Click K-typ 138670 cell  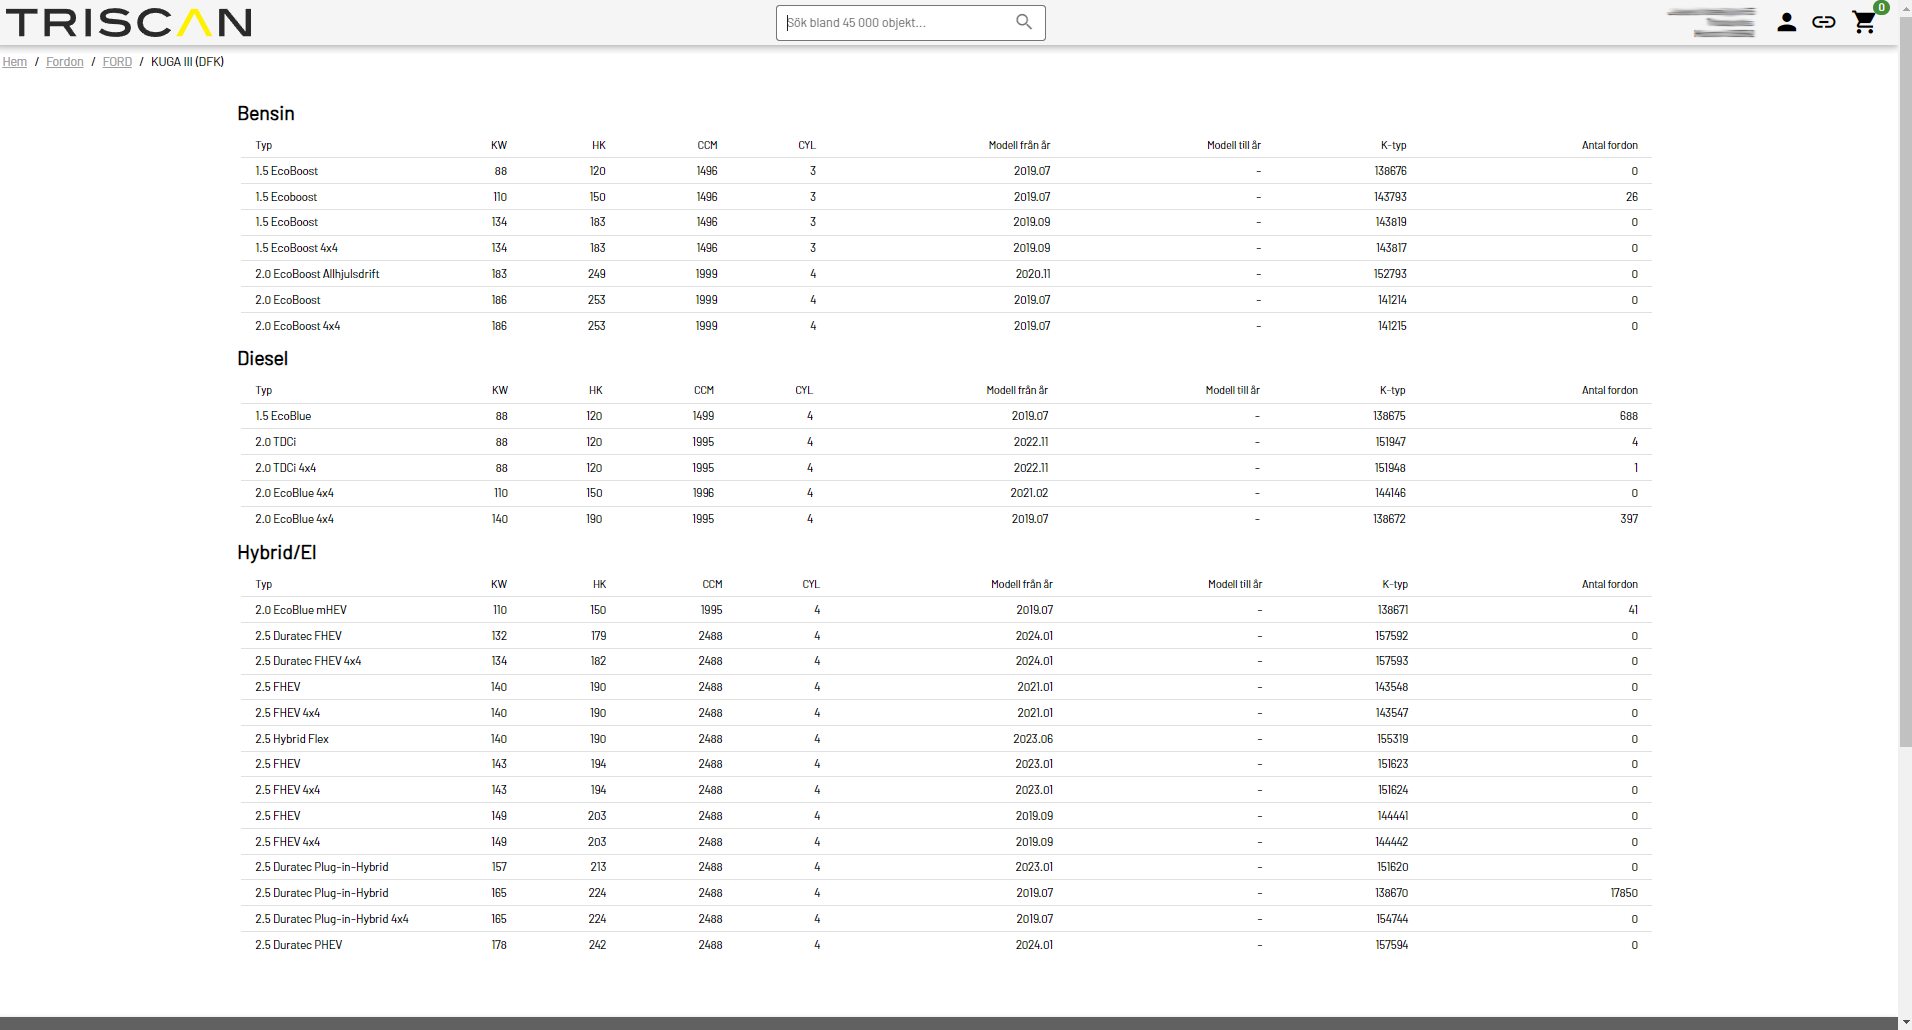1391,893
